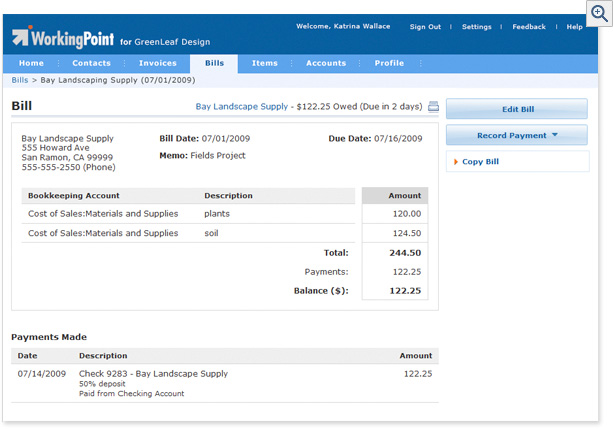Image resolution: width=613 pixels, height=429 pixels.
Task: Click the 07/14/2009 payment date
Action: pos(41,374)
